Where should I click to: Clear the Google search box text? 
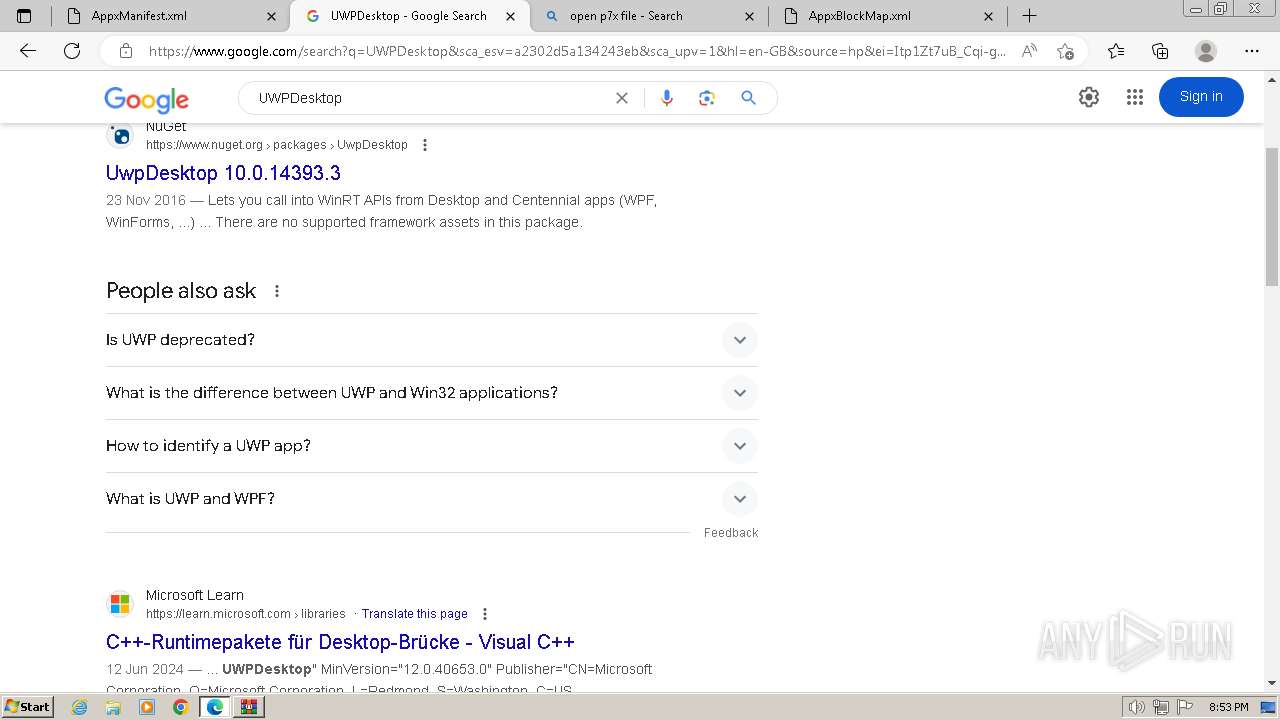pos(622,98)
